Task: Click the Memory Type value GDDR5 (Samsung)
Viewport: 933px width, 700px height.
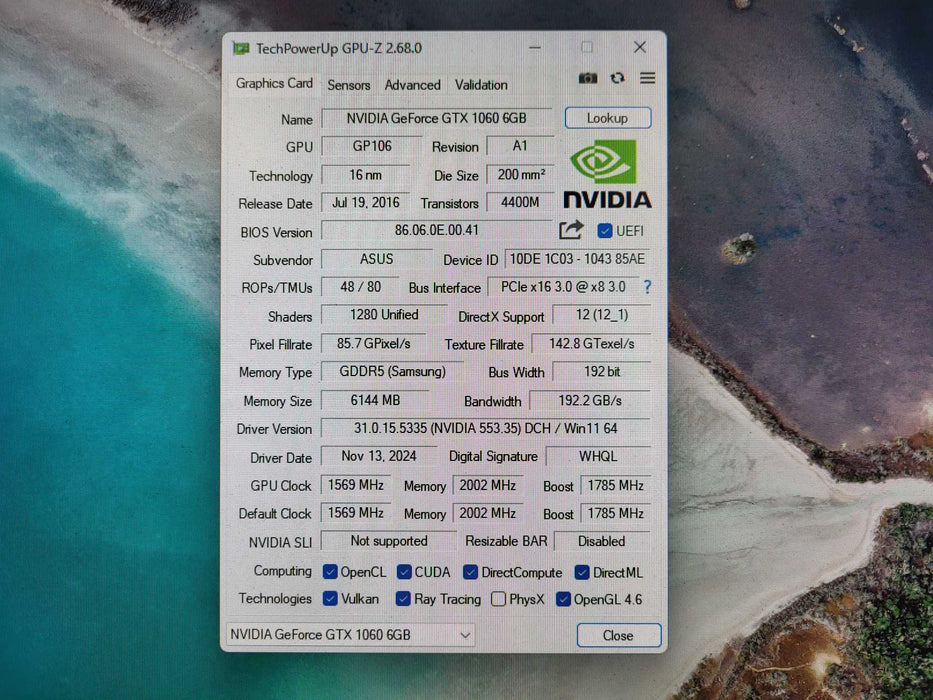Action: (x=393, y=371)
